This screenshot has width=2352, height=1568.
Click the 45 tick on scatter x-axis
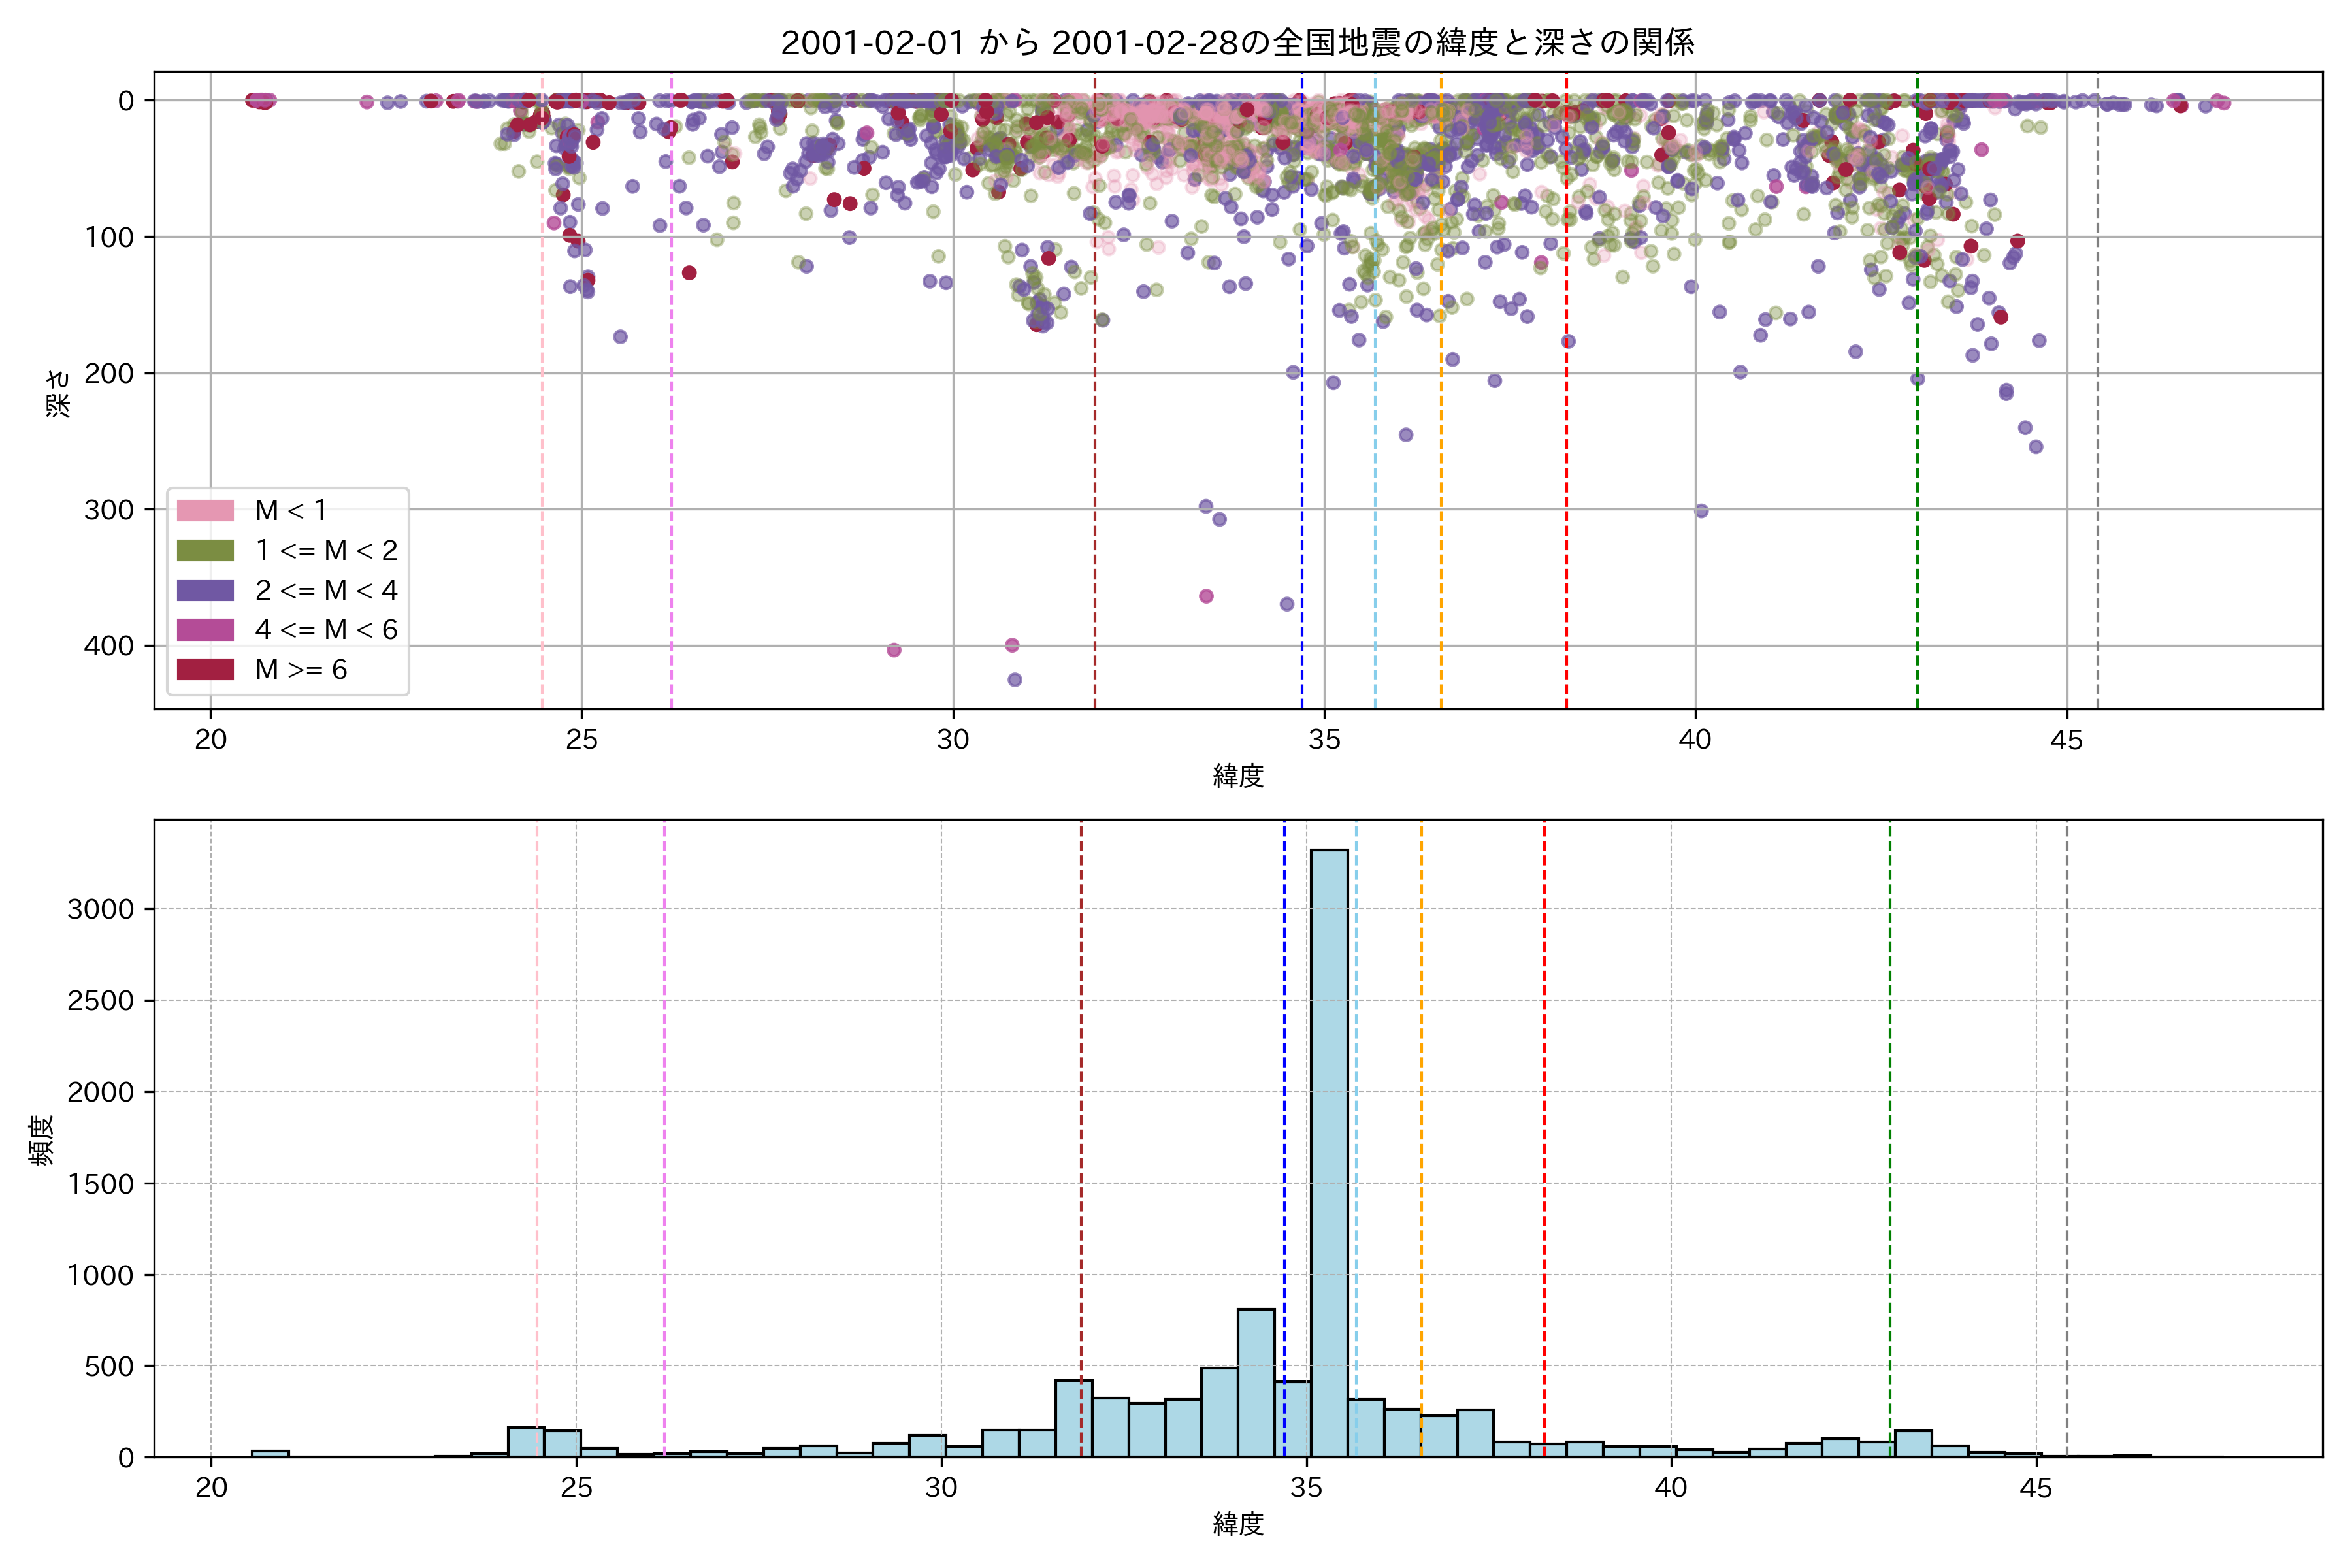(2066, 740)
